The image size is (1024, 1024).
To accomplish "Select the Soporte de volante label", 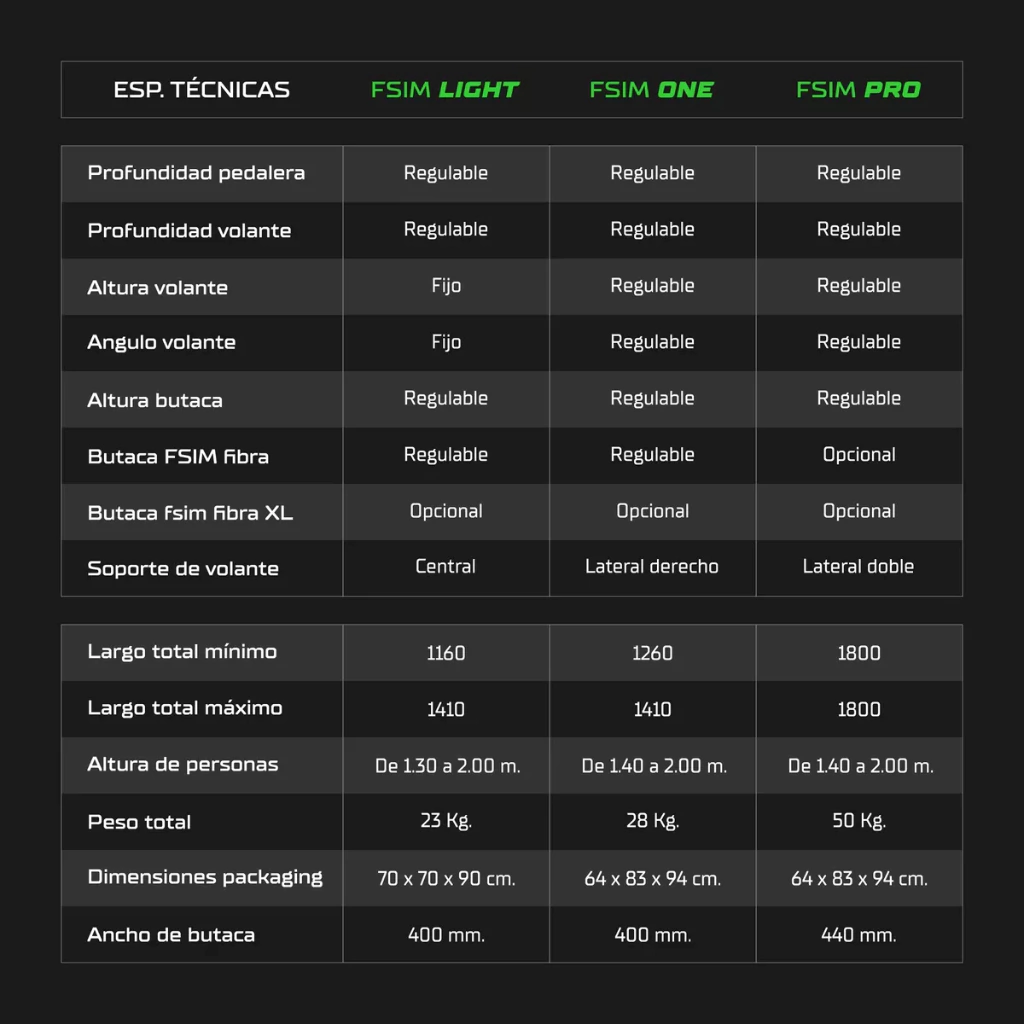I will tap(183, 568).
